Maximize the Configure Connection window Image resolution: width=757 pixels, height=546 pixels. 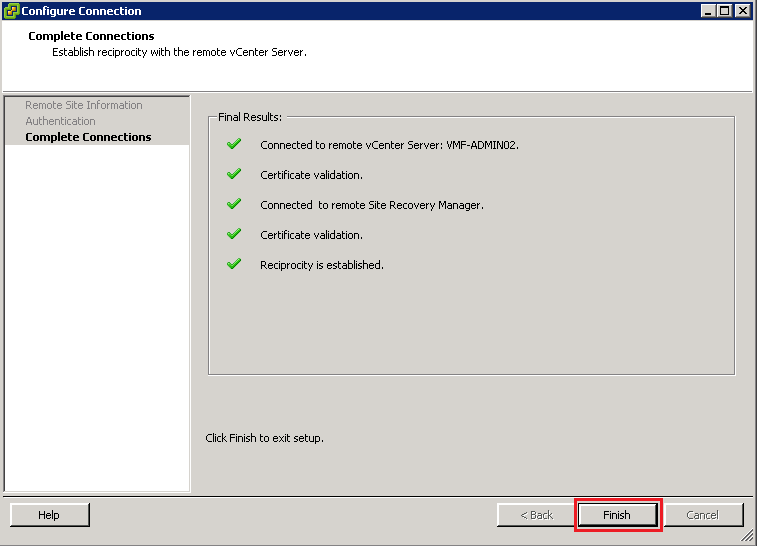point(724,11)
